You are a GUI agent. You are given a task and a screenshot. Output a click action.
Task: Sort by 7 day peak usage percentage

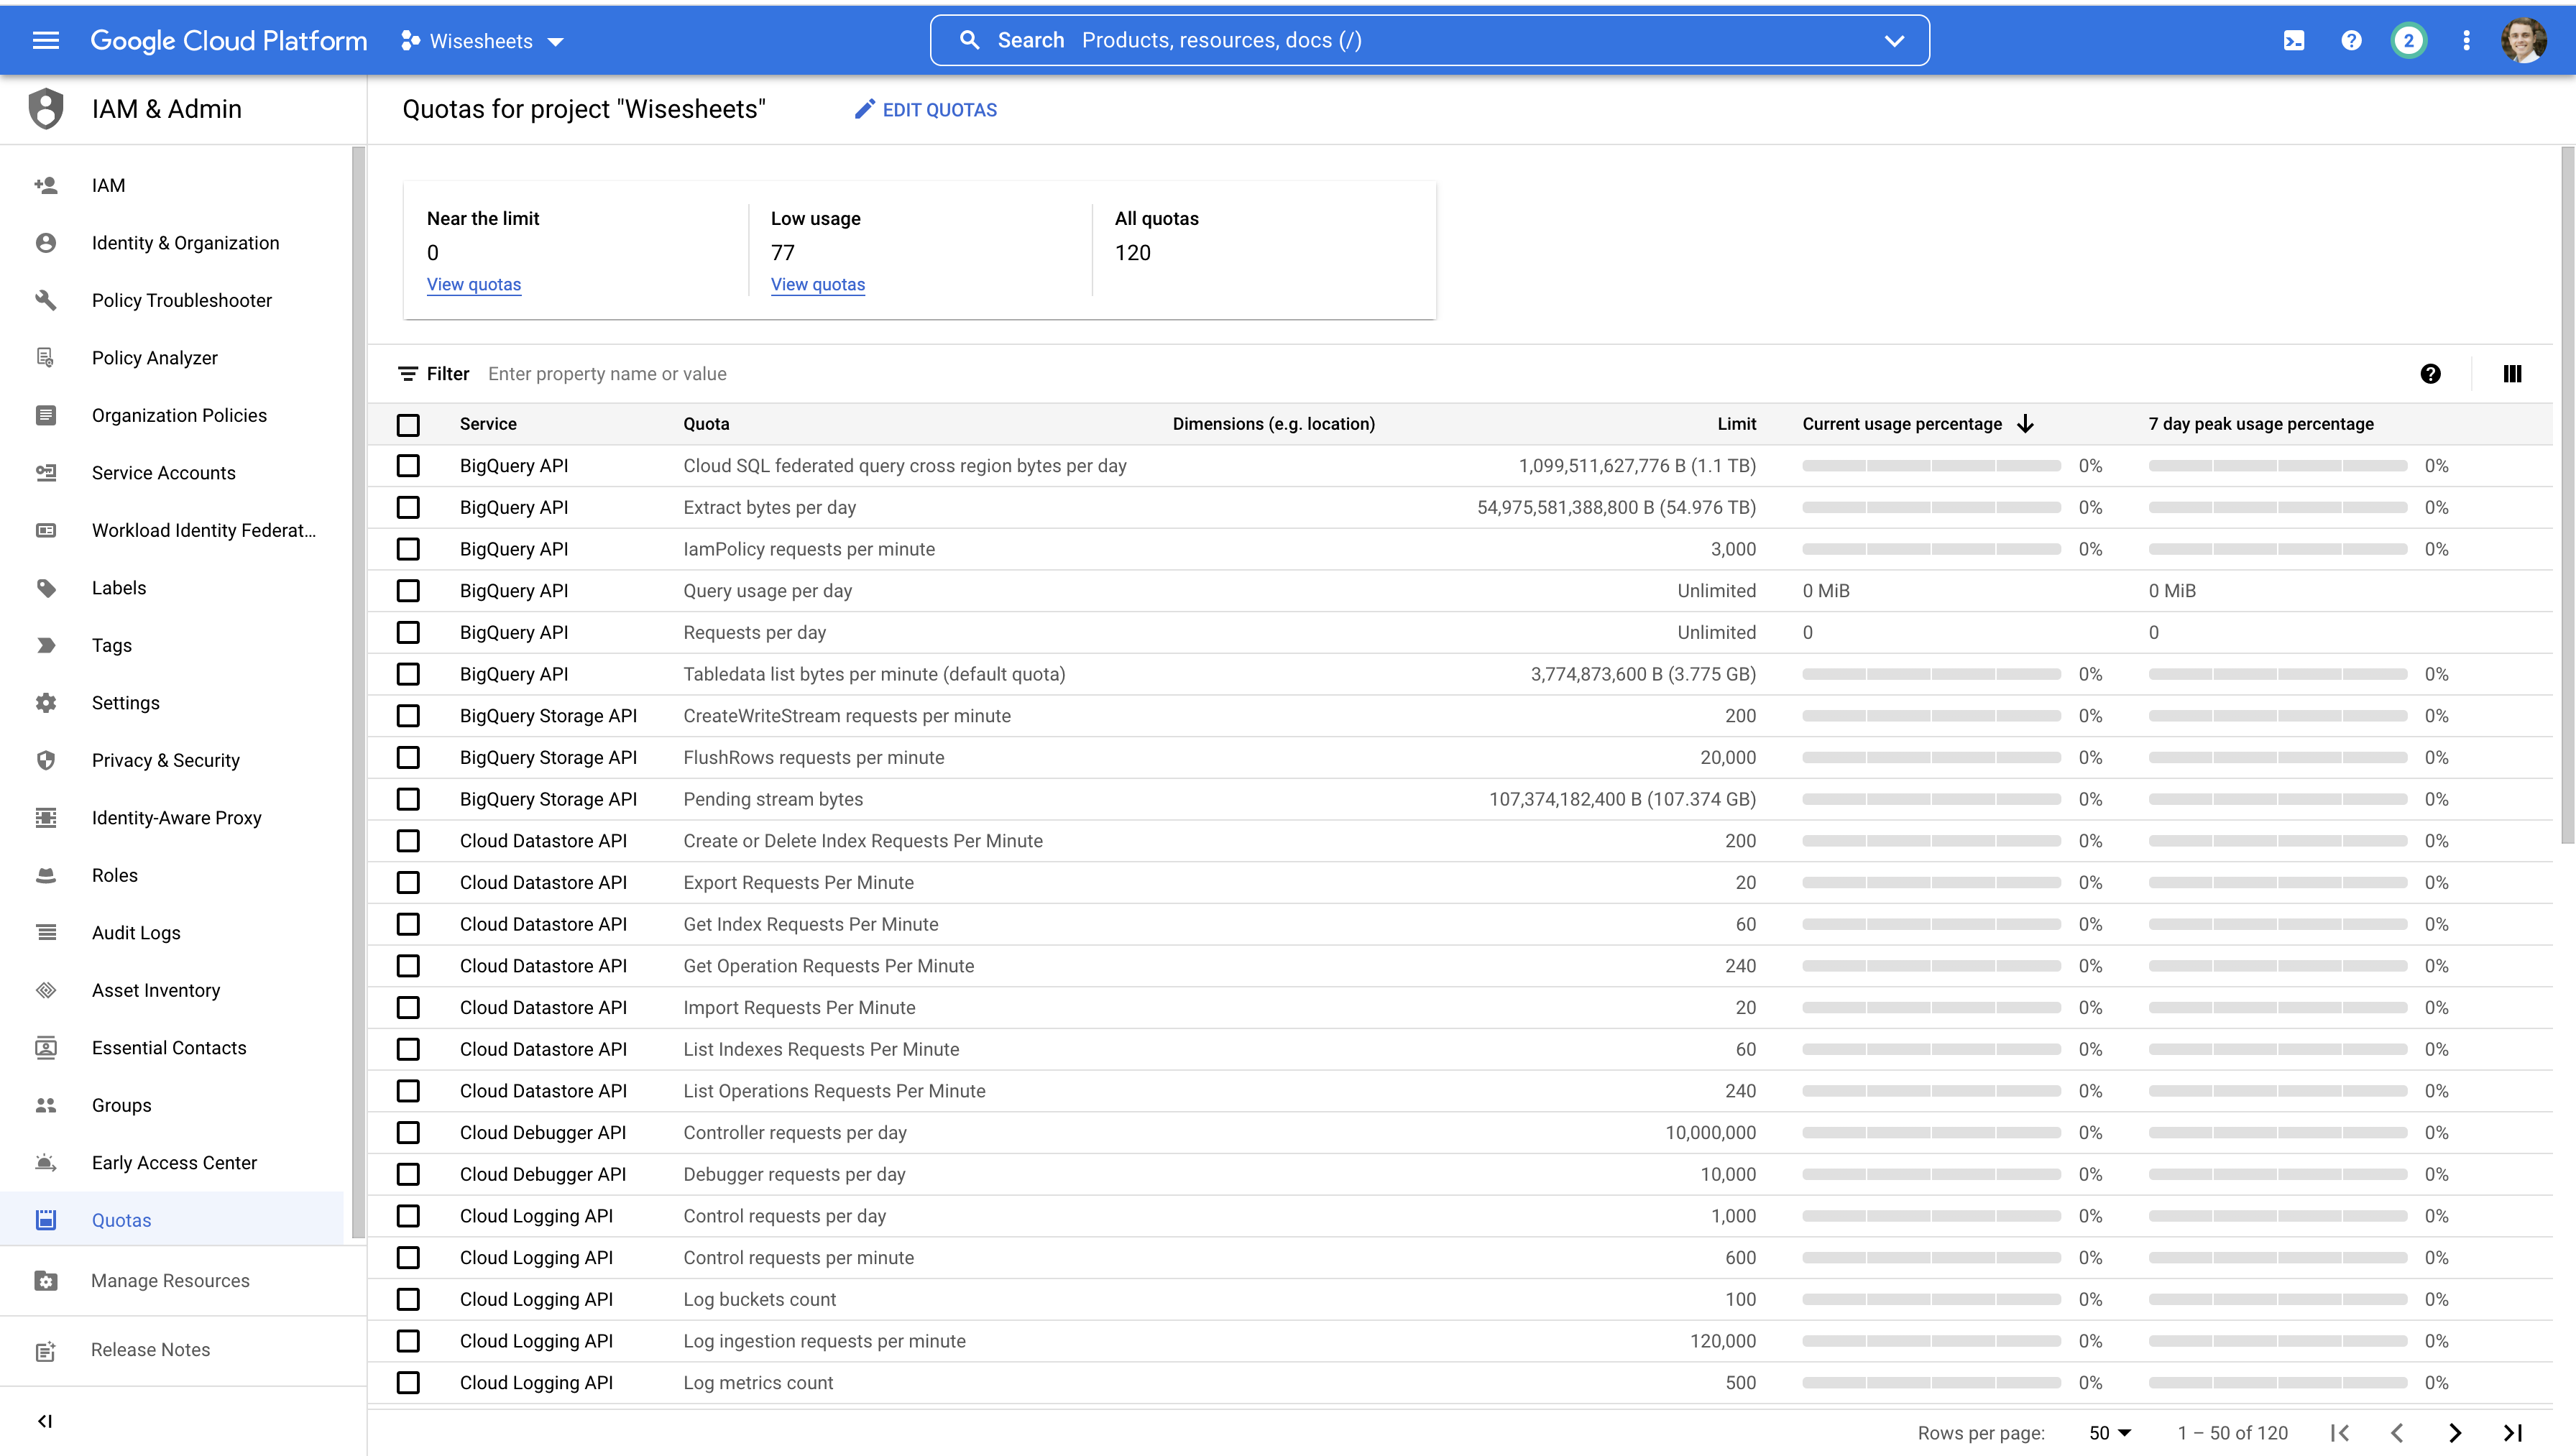coord(2261,424)
